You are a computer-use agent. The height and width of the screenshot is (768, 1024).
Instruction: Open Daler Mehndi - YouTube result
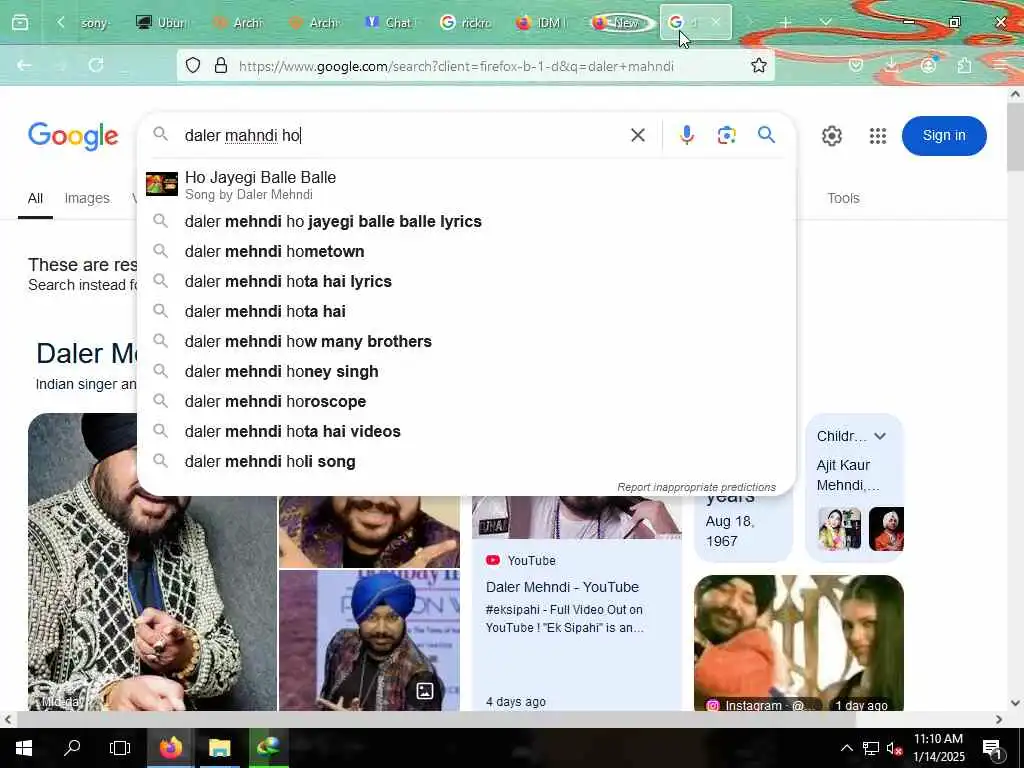pyautogui.click(x=562, y=587)
